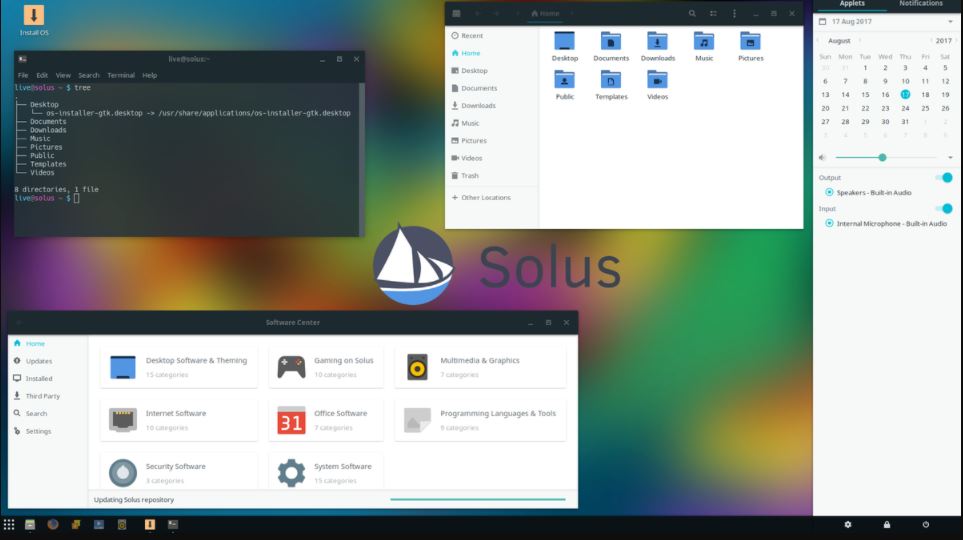Select Speakers - Built-in Audio radio
Viewport: 963px width, 540px height.
coord(829,192)
